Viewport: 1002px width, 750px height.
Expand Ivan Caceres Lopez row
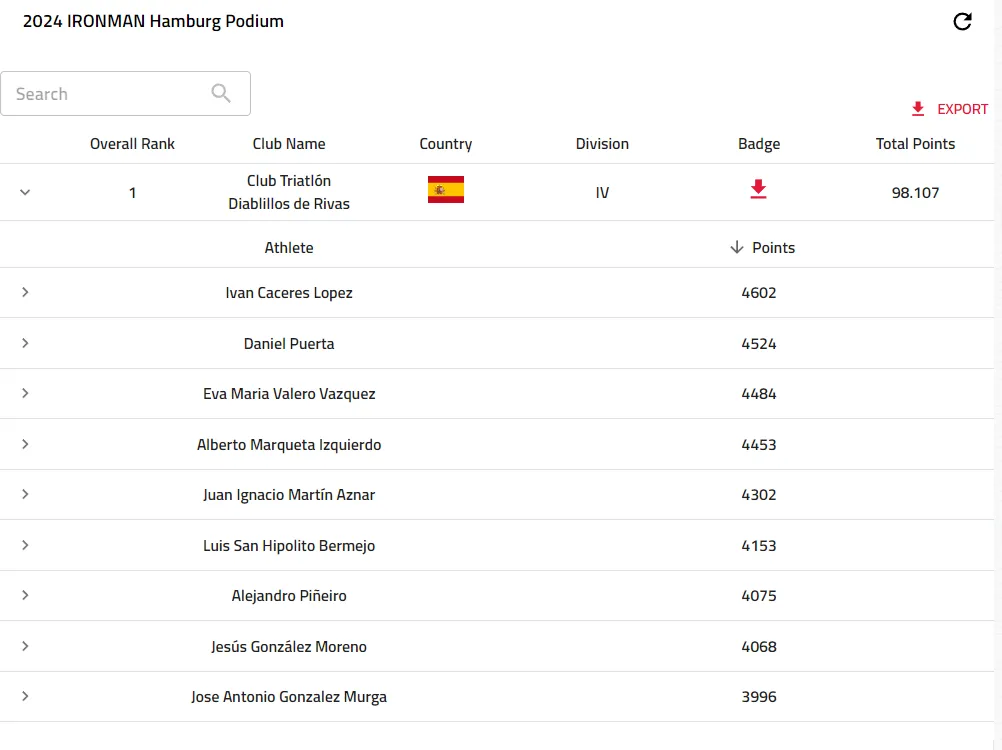click(26, 292)
